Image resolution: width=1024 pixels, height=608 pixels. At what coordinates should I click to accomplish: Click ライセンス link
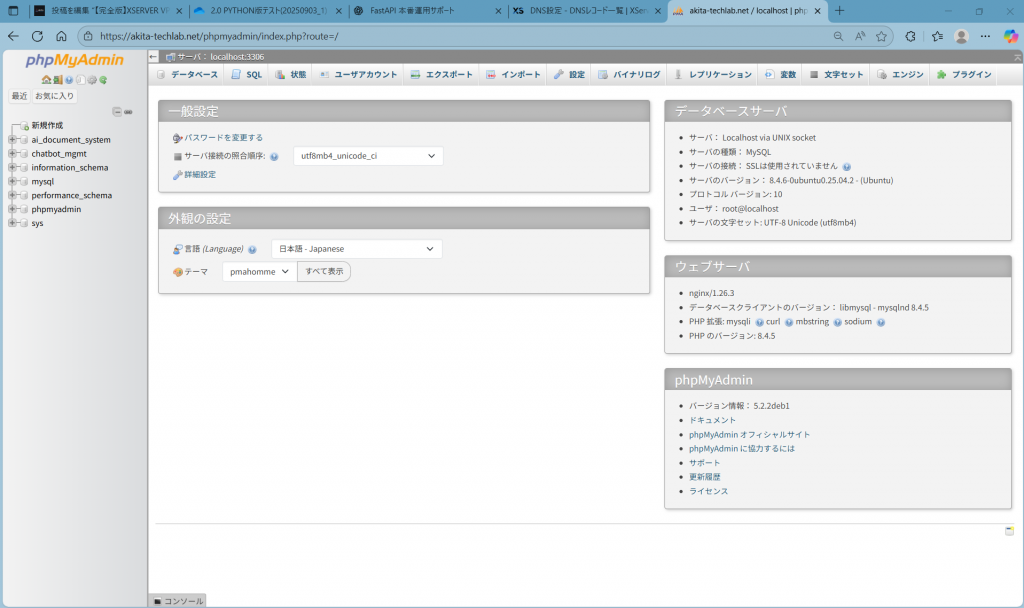708,492
